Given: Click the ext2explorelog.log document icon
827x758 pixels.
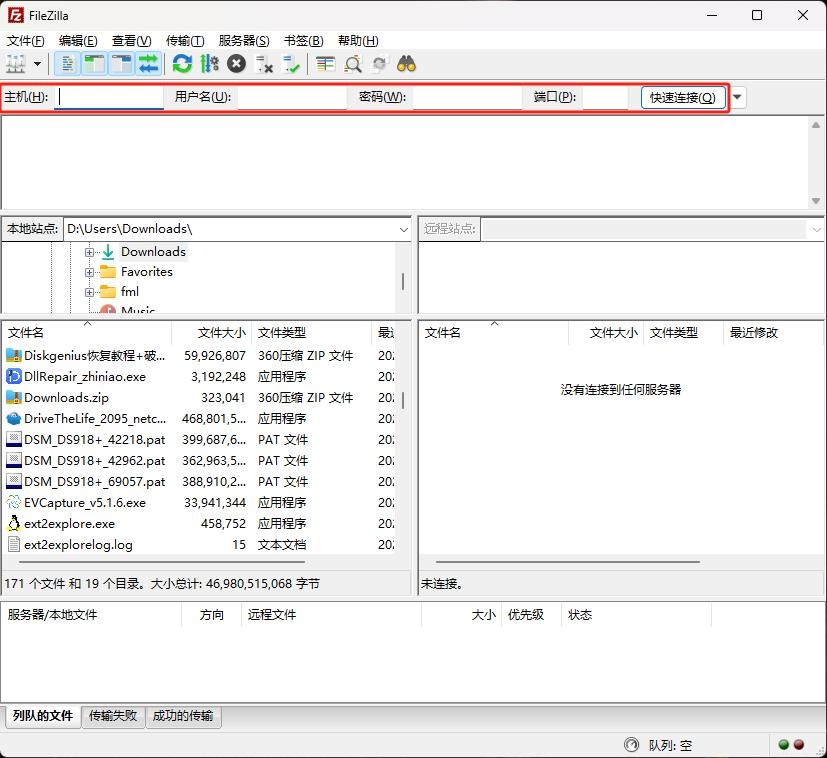Looking at the screenshot, I should tap(14, 545).
